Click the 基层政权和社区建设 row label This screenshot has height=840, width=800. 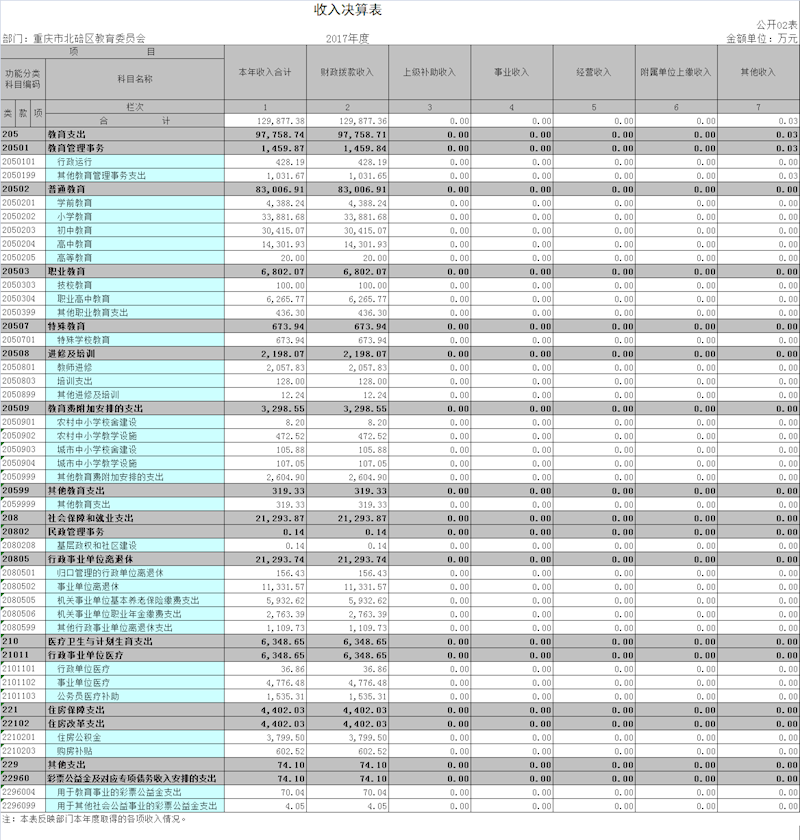coord(97,546)
